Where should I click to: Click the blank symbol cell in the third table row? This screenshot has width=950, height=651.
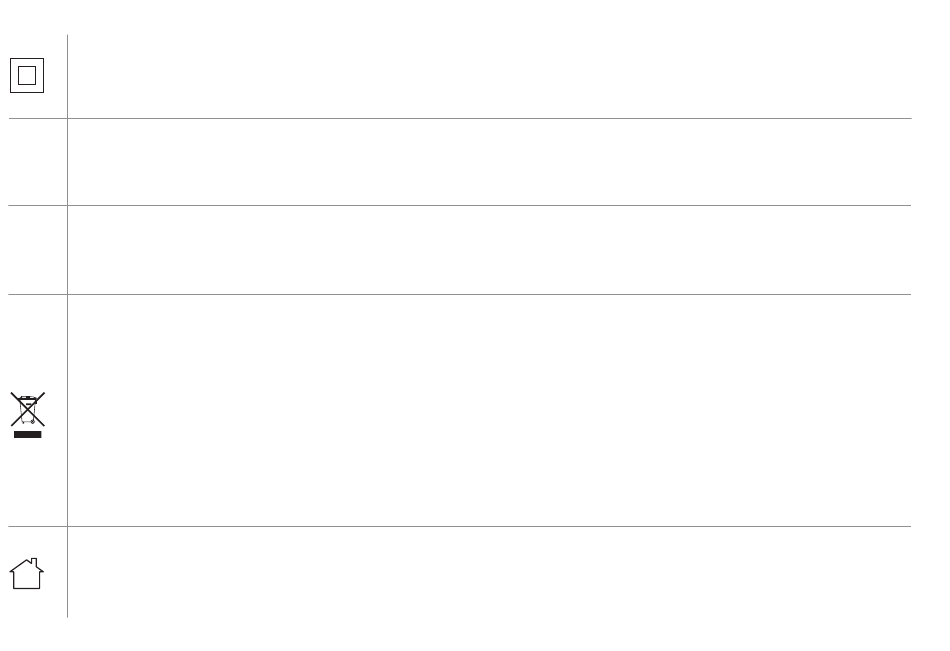(x=38, y=250)
